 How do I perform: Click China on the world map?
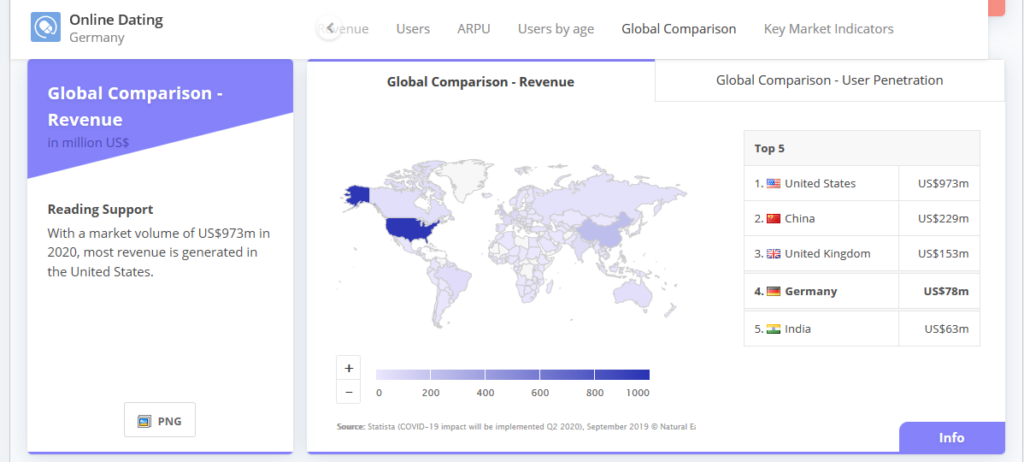pyautogui.click(x=601, y=232)
